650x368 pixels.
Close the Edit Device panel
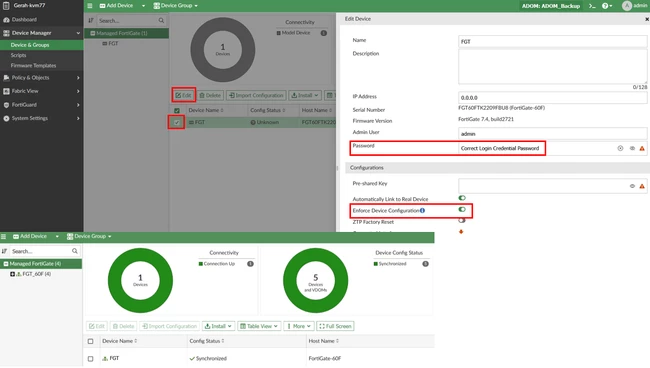click(647, 19)
